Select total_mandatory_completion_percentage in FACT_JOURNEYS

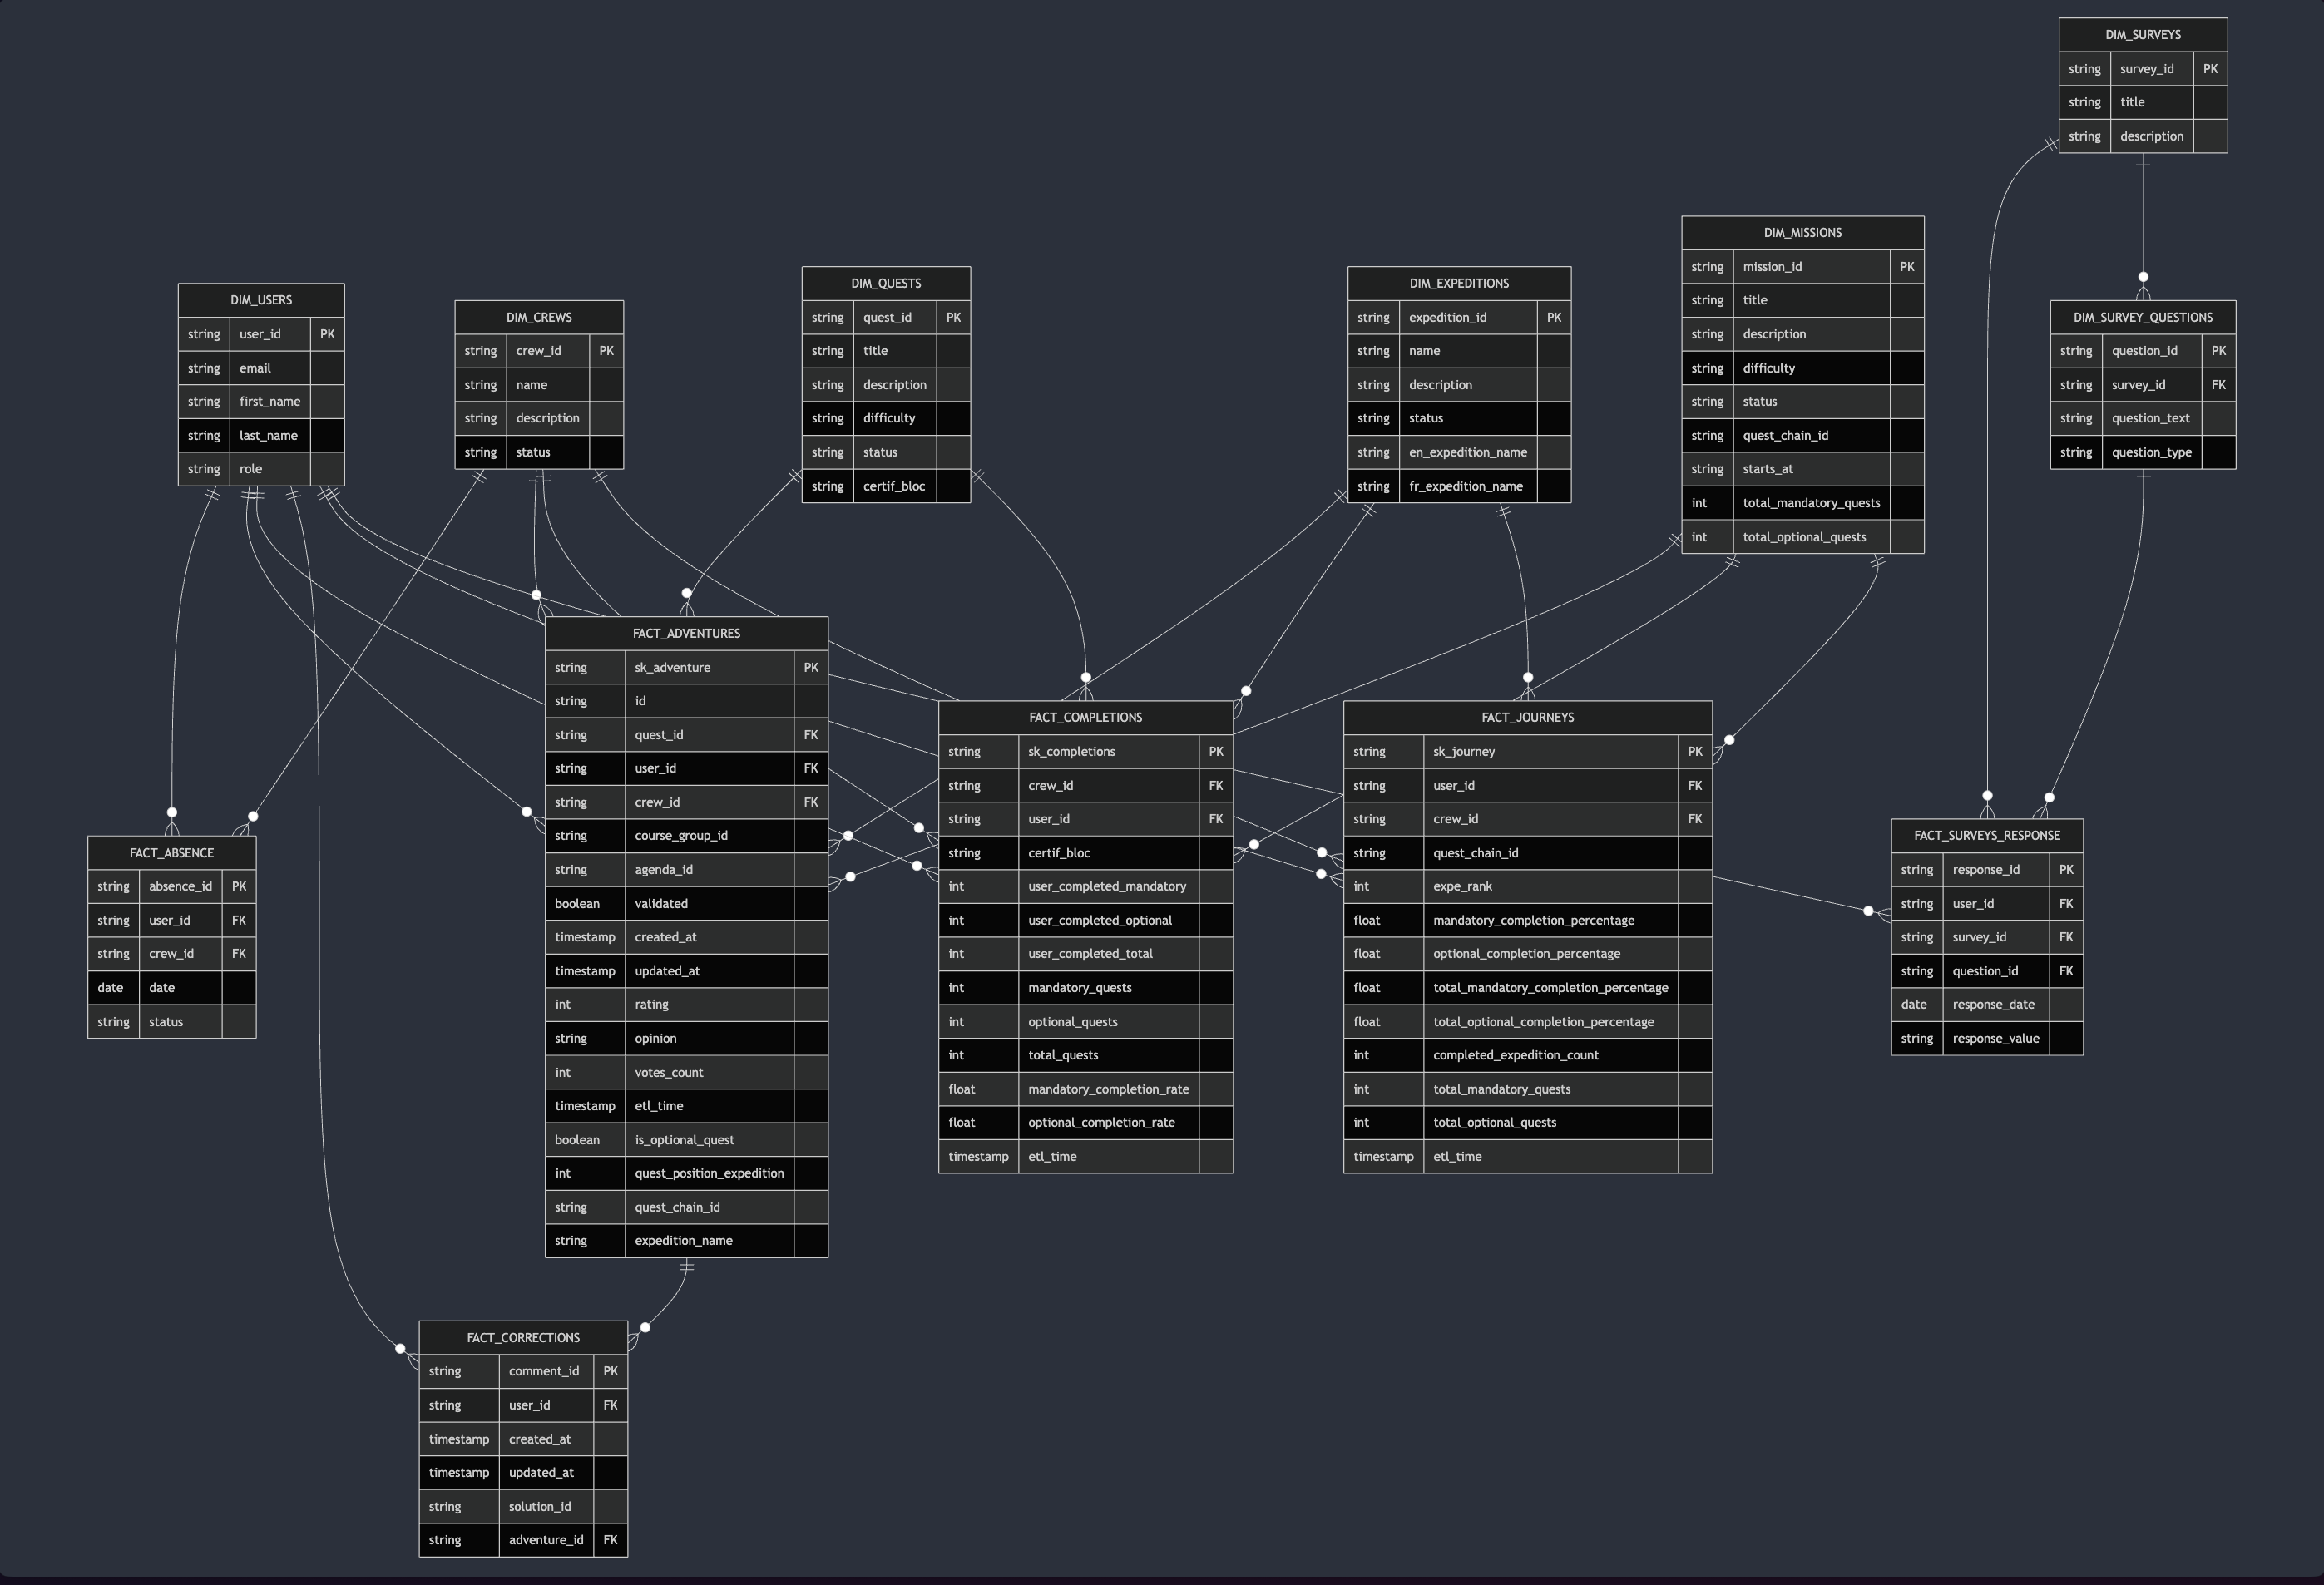tap(1527, 987)
